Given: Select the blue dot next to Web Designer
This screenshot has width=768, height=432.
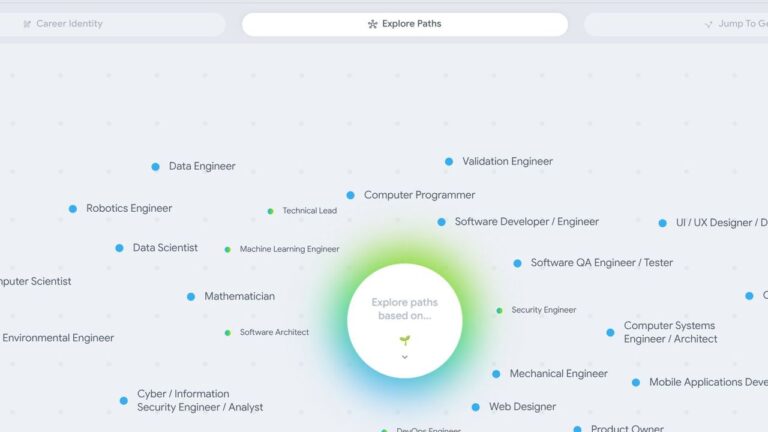Looking at the screenshot, I should [475, 407].
